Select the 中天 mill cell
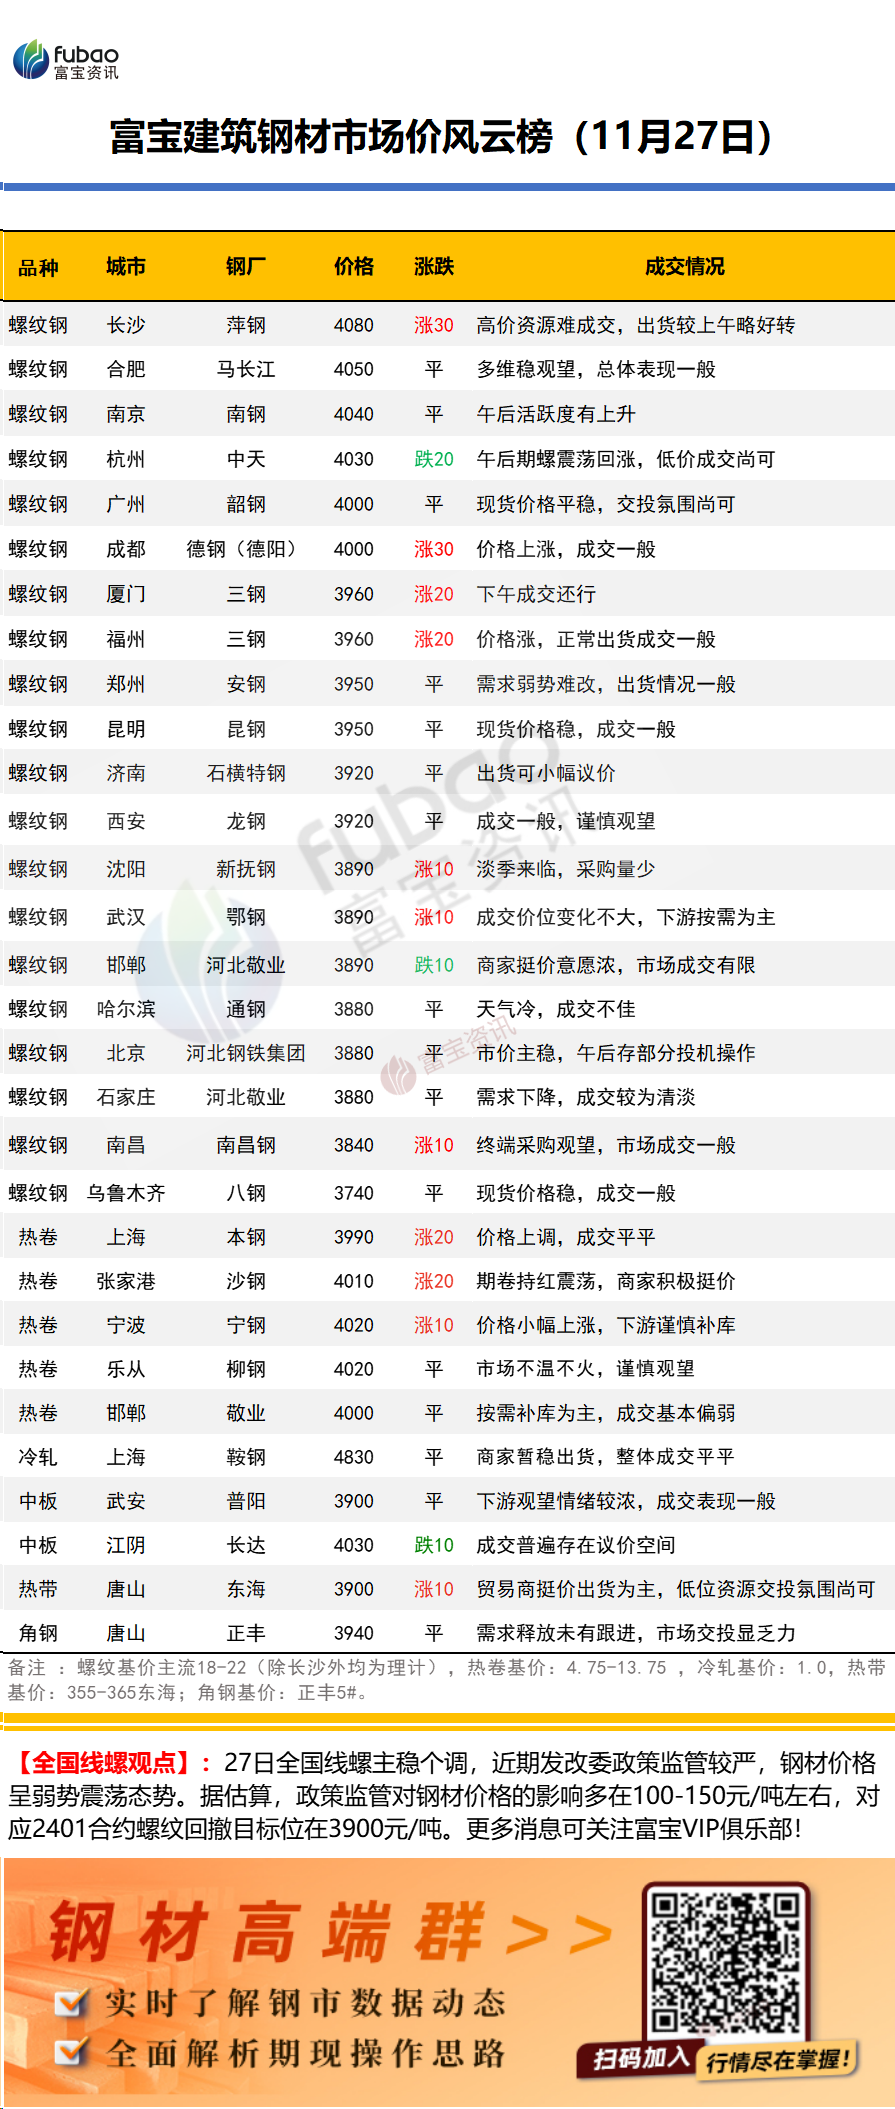Viewport: 895px width, 2109px height. pos(246,459)
